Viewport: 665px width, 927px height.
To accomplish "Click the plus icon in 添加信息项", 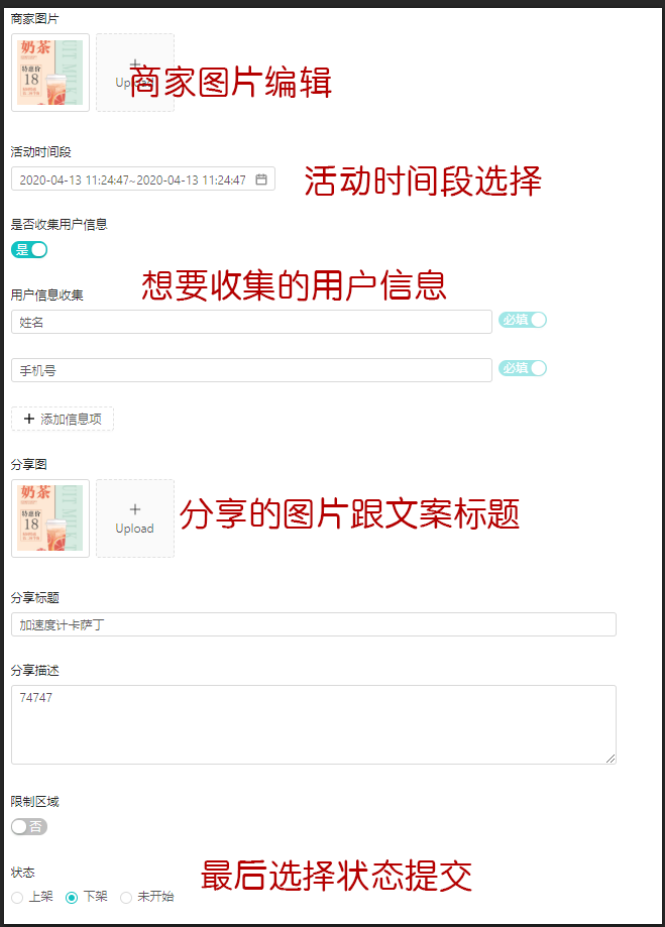I will pos(29,419).
